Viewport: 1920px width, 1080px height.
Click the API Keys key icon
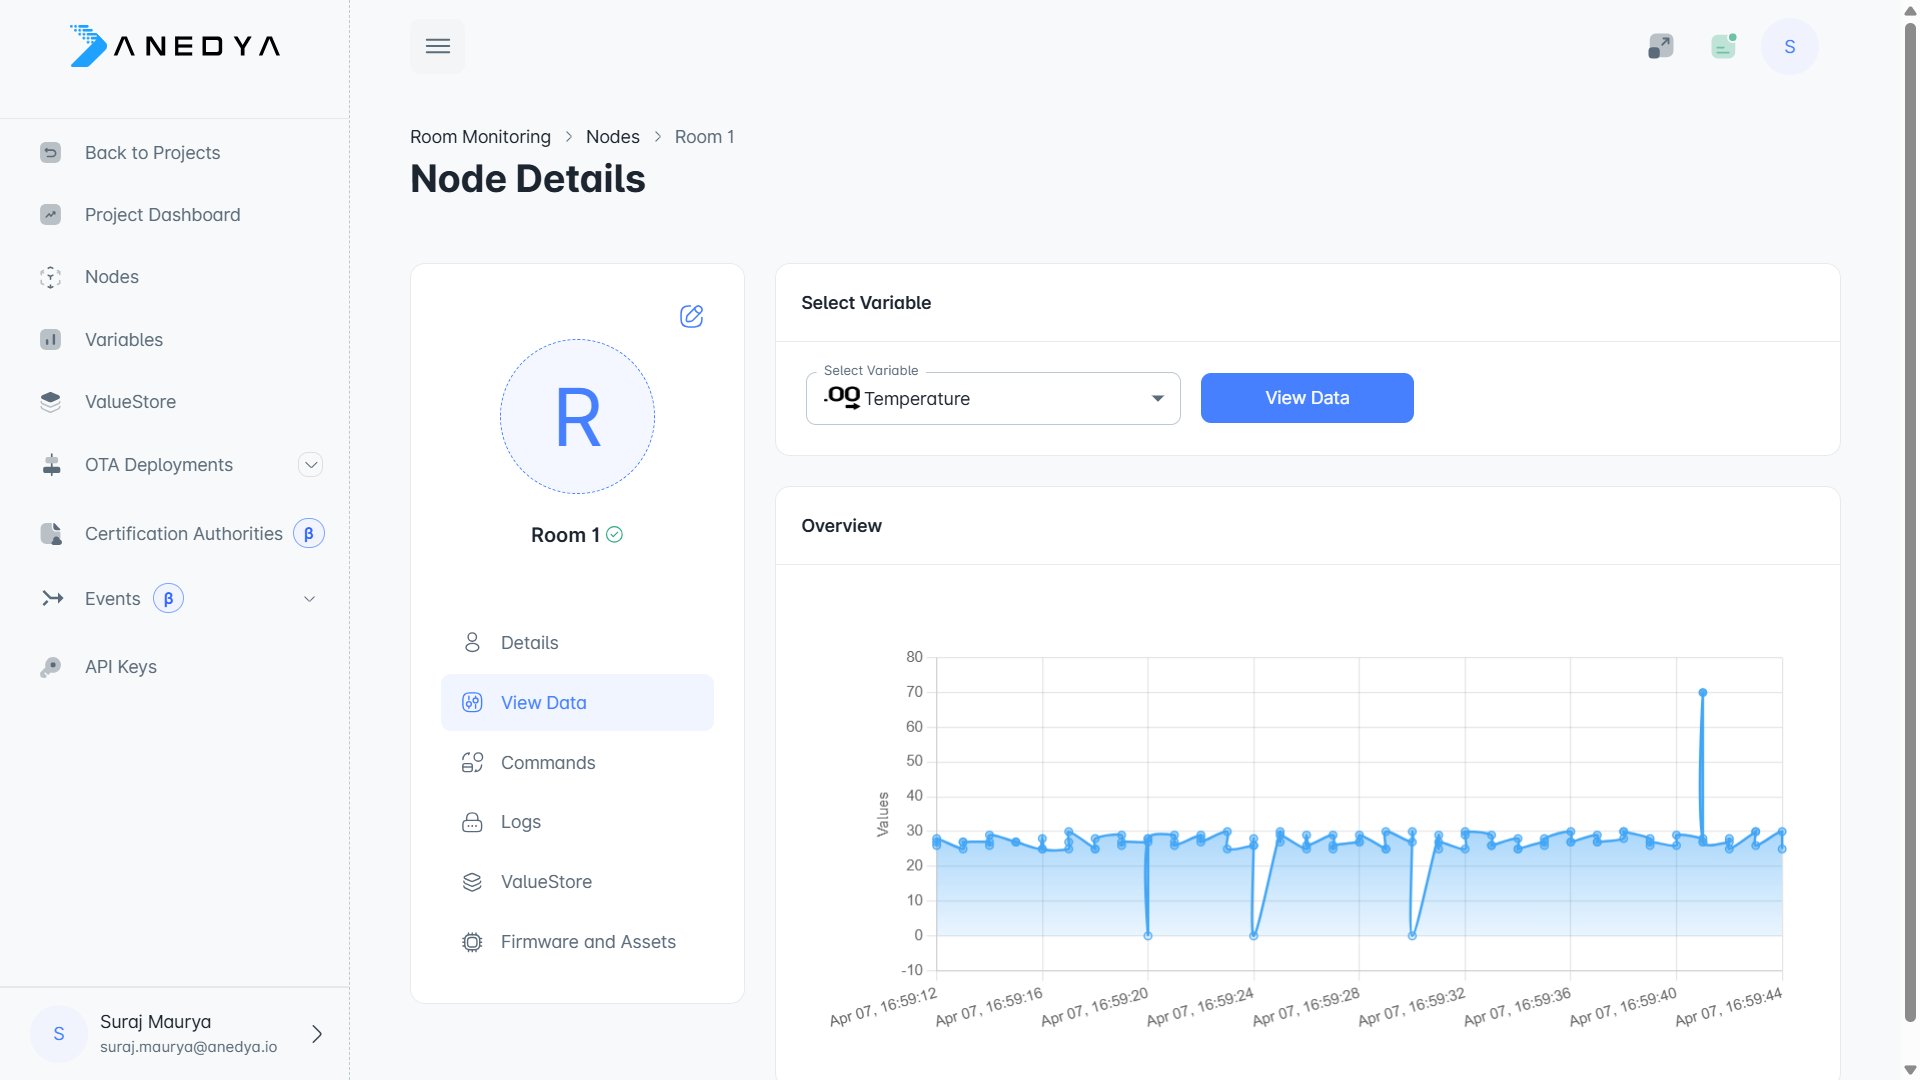[x=51, y=667]
